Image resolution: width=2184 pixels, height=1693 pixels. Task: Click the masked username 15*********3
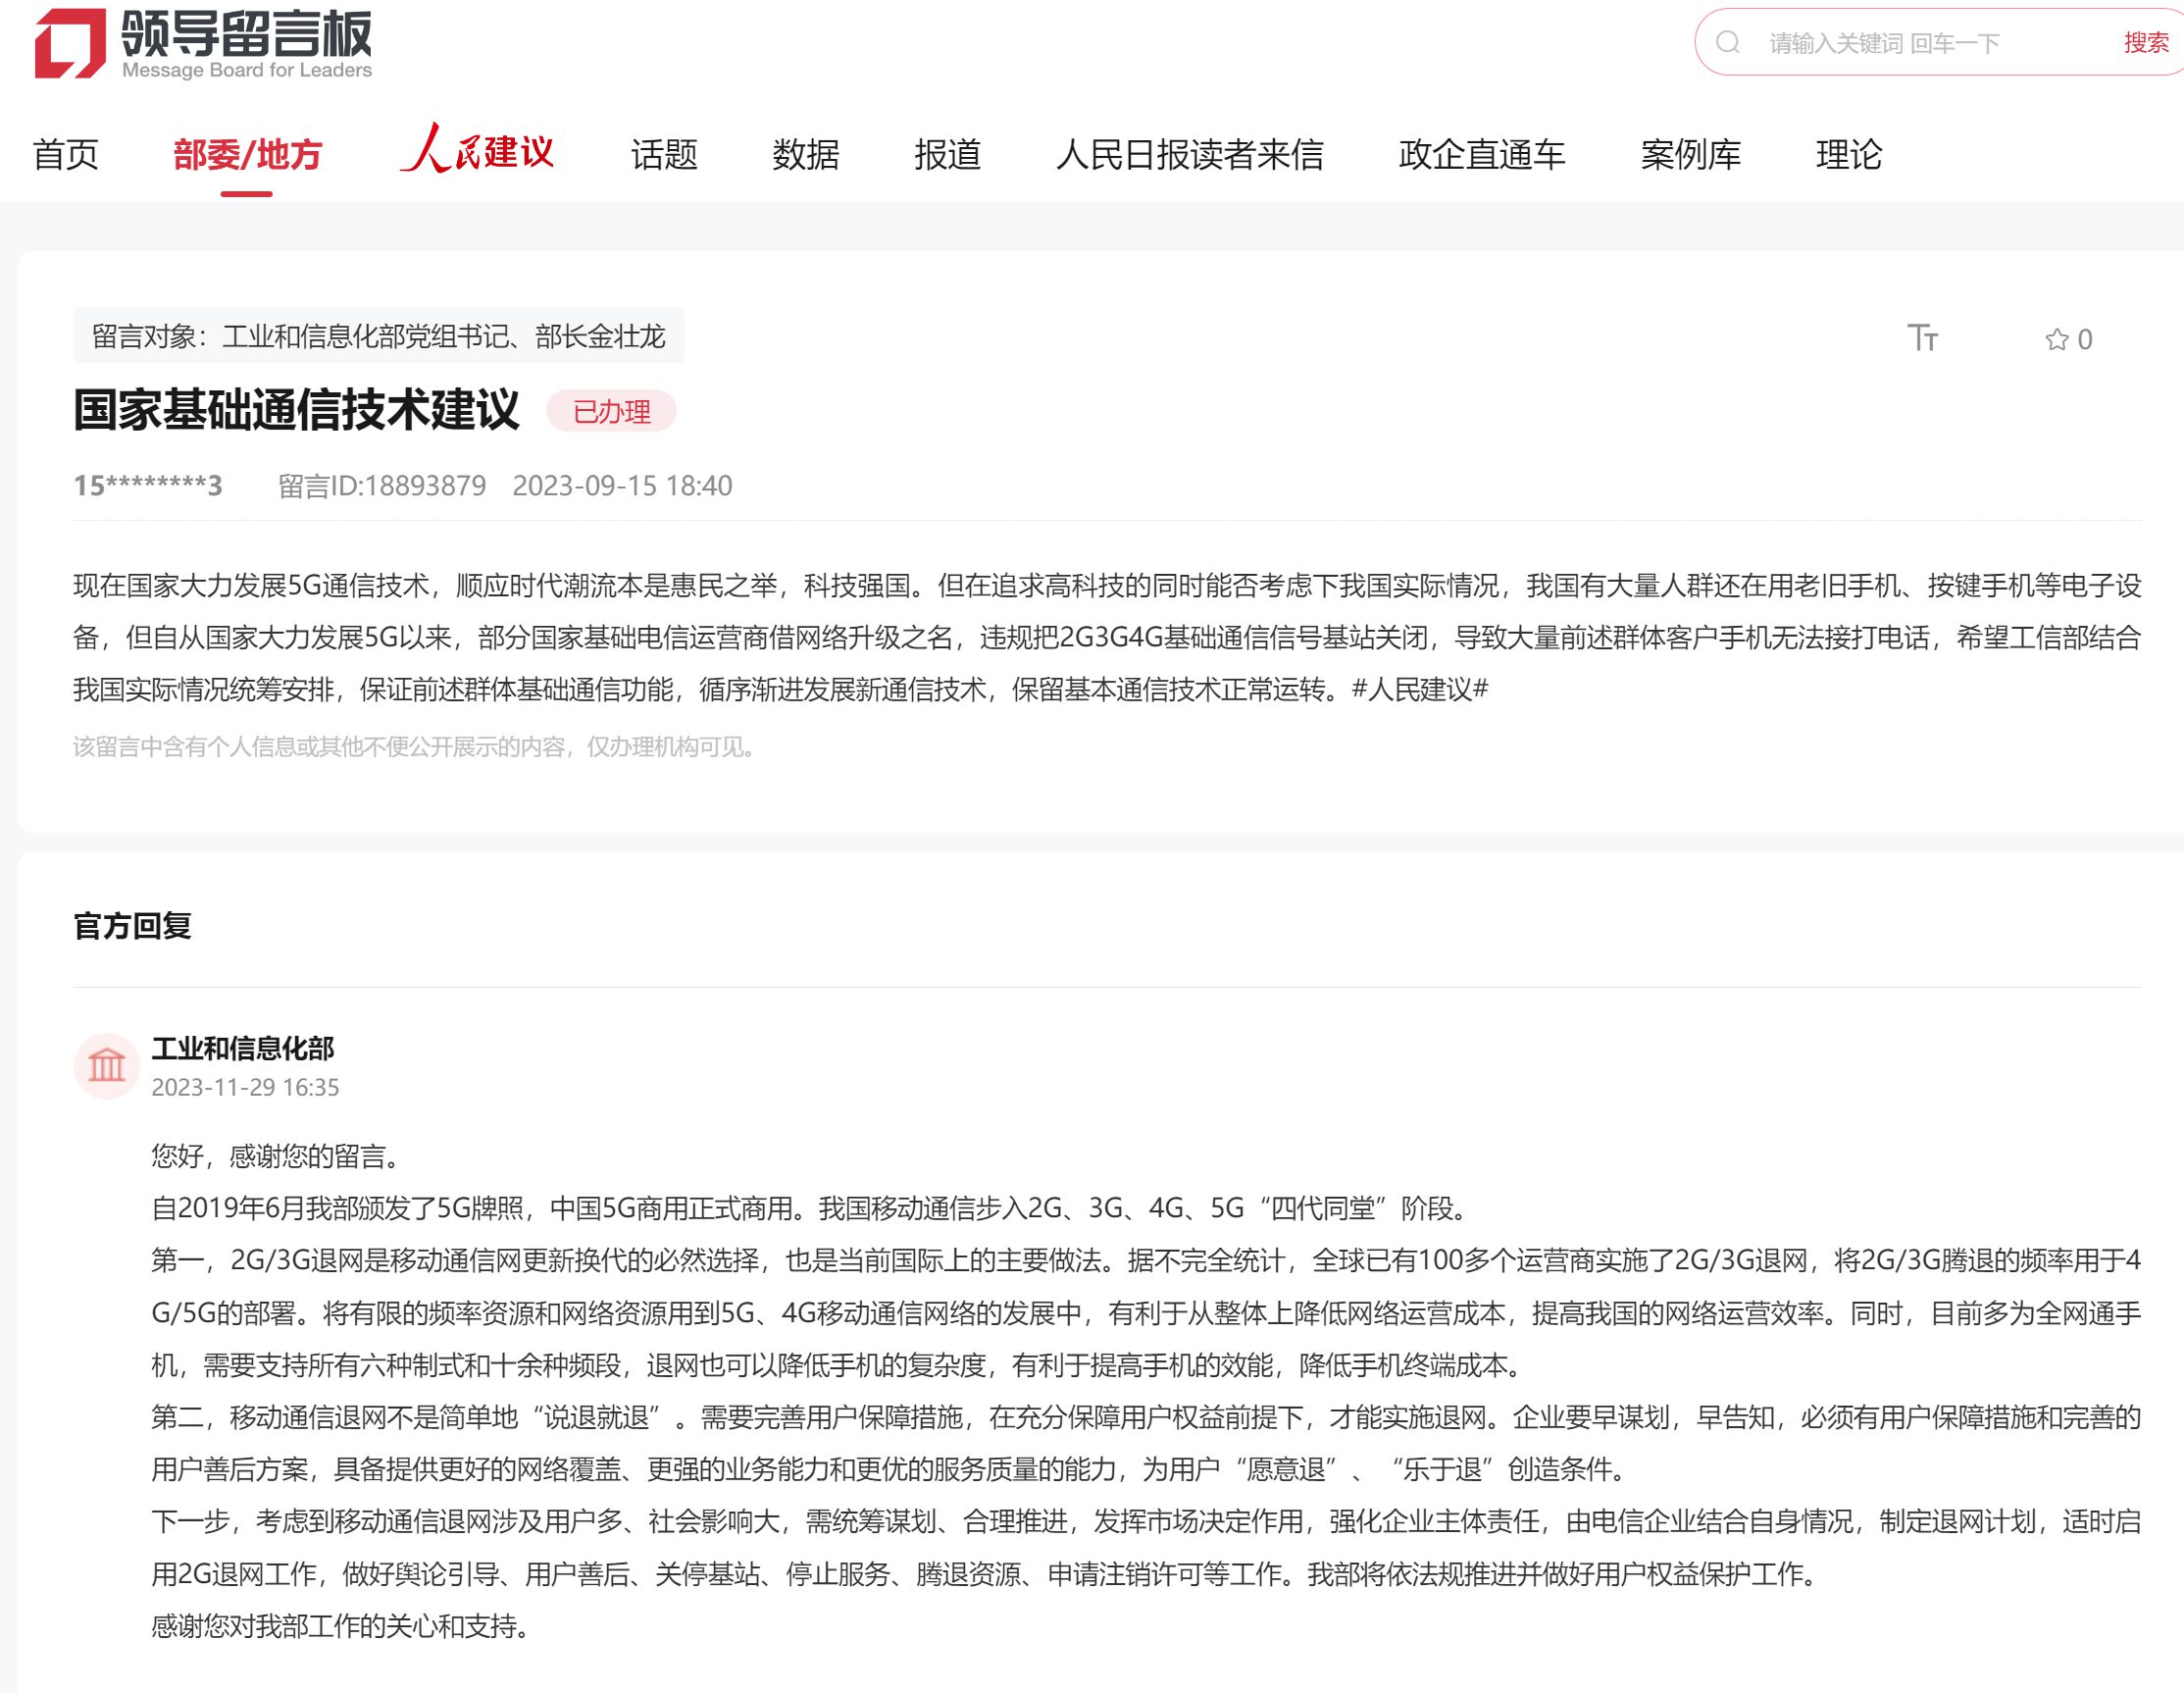pyautogui.click(x=148, y=486)
